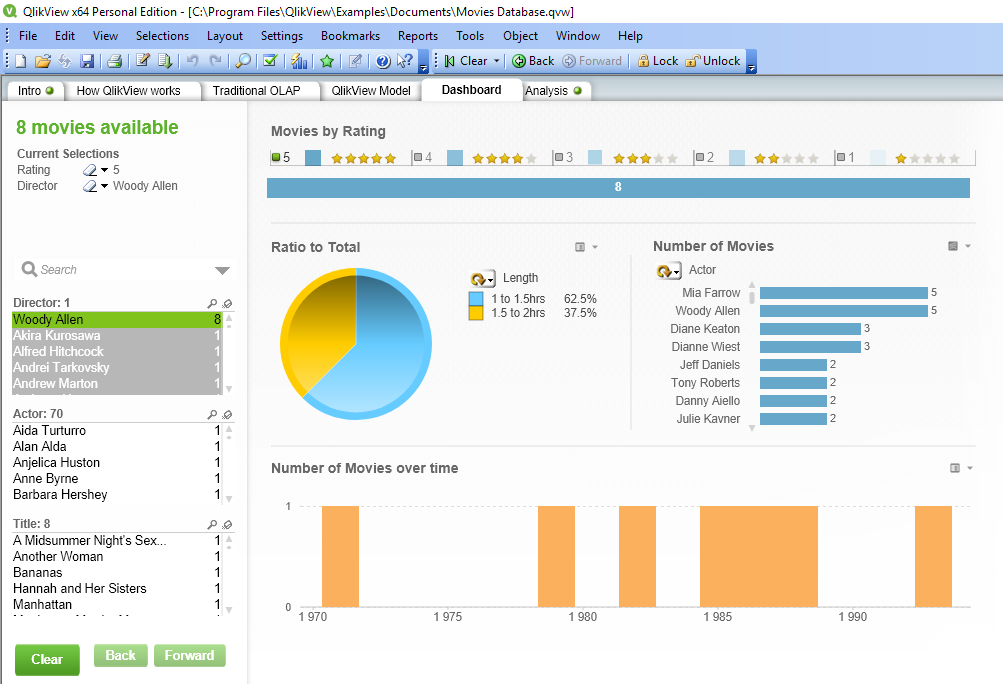Clear the Actor list box selections icon
This screenshot has height=684, width=1003.
227,414
